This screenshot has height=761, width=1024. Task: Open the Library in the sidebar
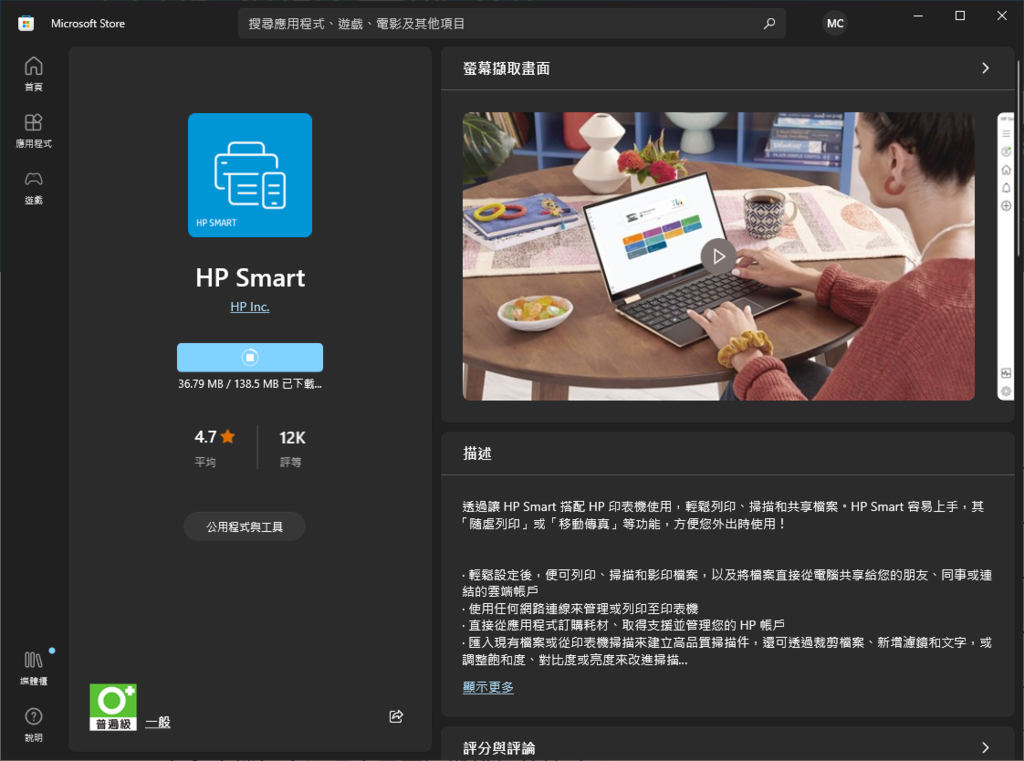33,668
